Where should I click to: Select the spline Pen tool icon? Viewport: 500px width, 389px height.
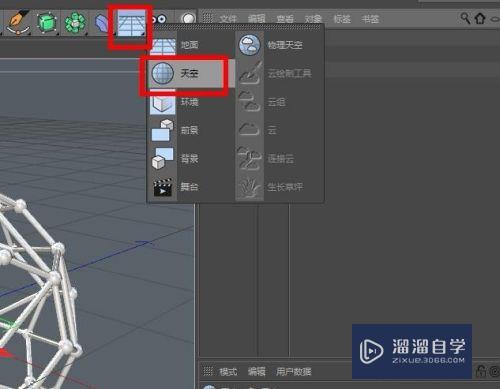point(18,22)
